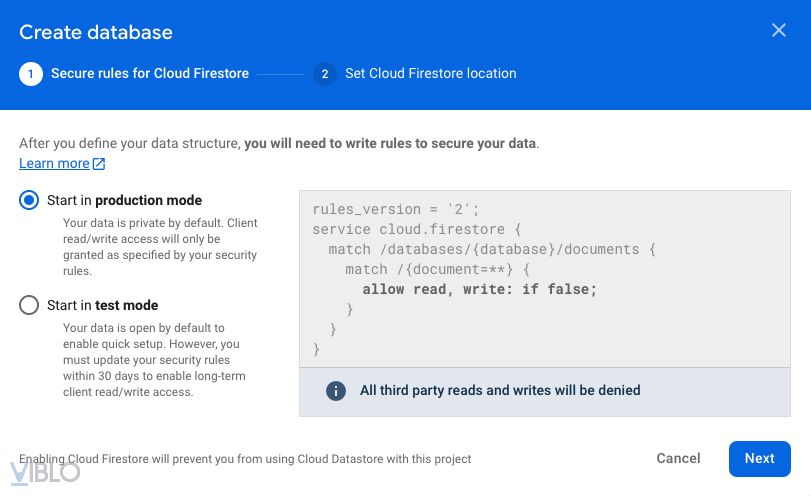
Task: Click the Viblo watermark logo
Action: (x=45, y=472)
